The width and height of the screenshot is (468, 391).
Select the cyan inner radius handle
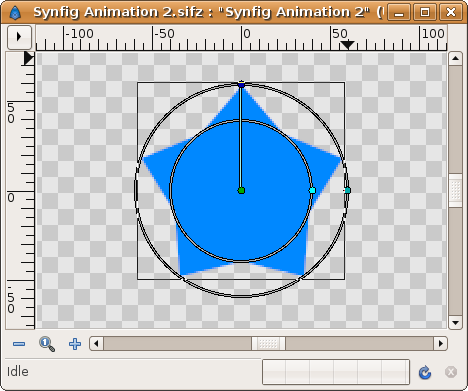coord(312,190)
